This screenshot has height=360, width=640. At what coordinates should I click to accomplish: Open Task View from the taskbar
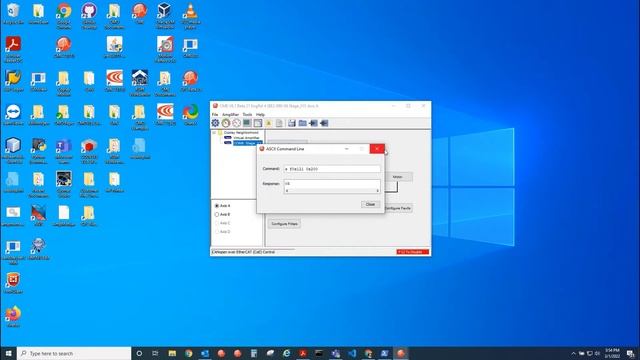[155, 353]
